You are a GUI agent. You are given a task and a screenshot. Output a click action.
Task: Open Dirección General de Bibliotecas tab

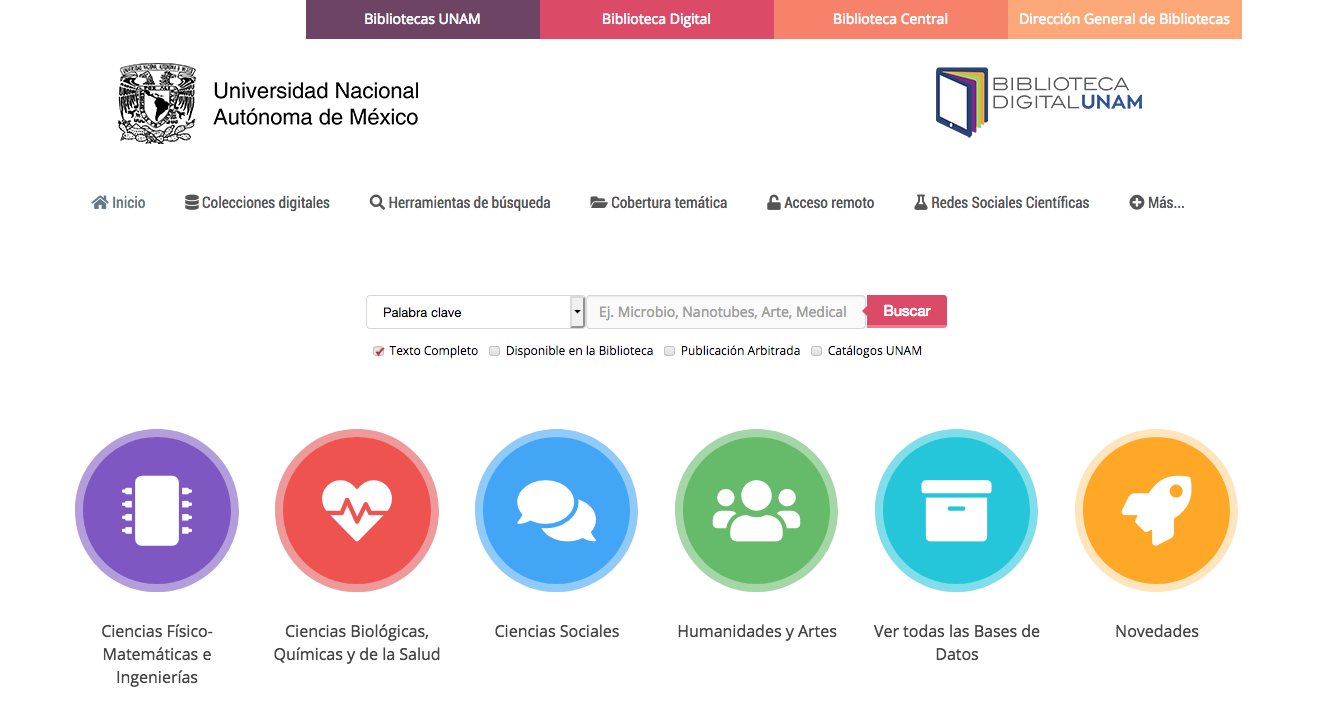pos(1125,19)
